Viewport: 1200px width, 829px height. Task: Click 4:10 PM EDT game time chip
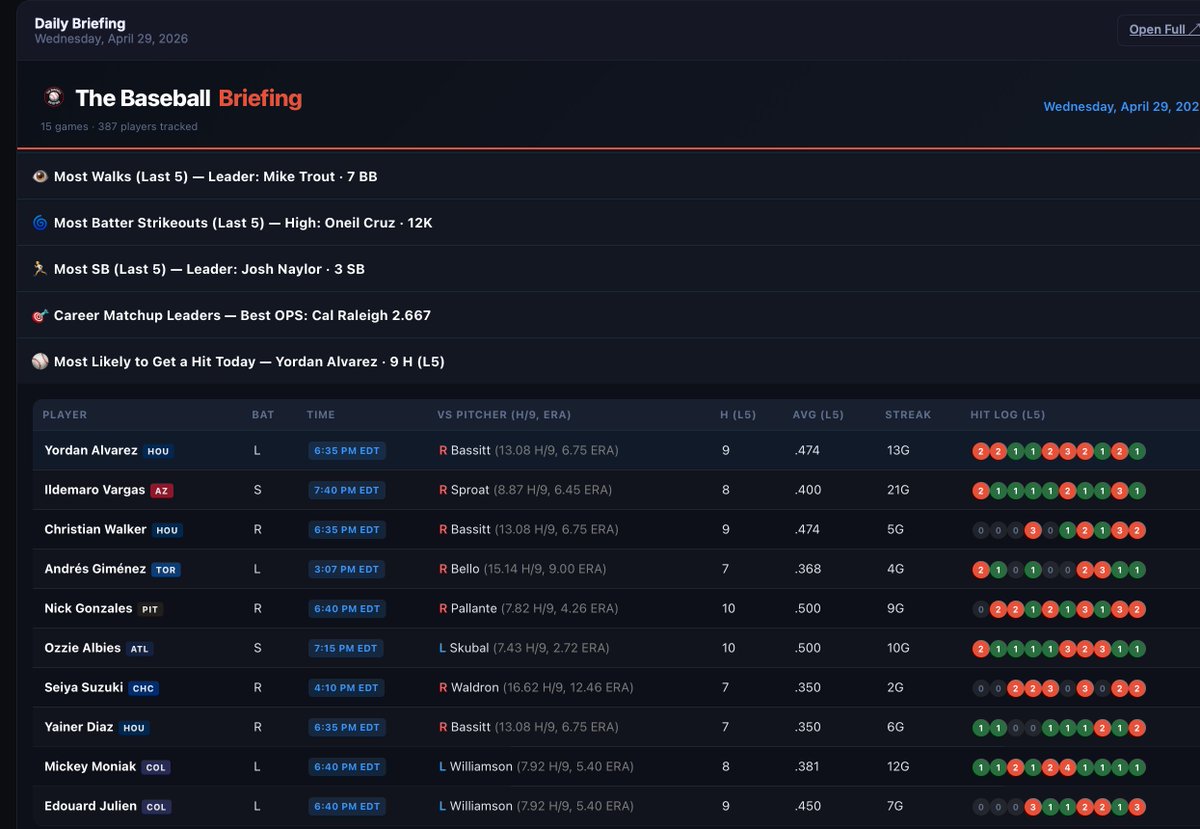point(347,688)
